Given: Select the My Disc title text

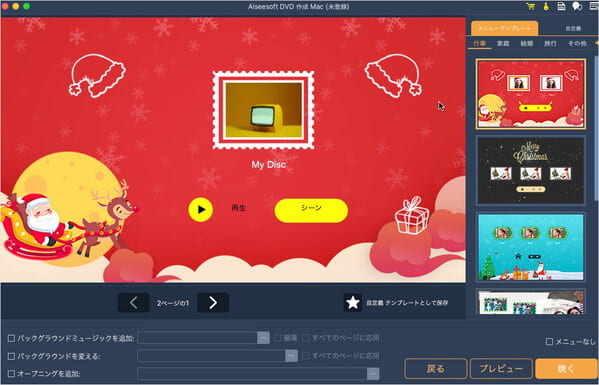Looking at the screenshot, I should pos(269,165).
